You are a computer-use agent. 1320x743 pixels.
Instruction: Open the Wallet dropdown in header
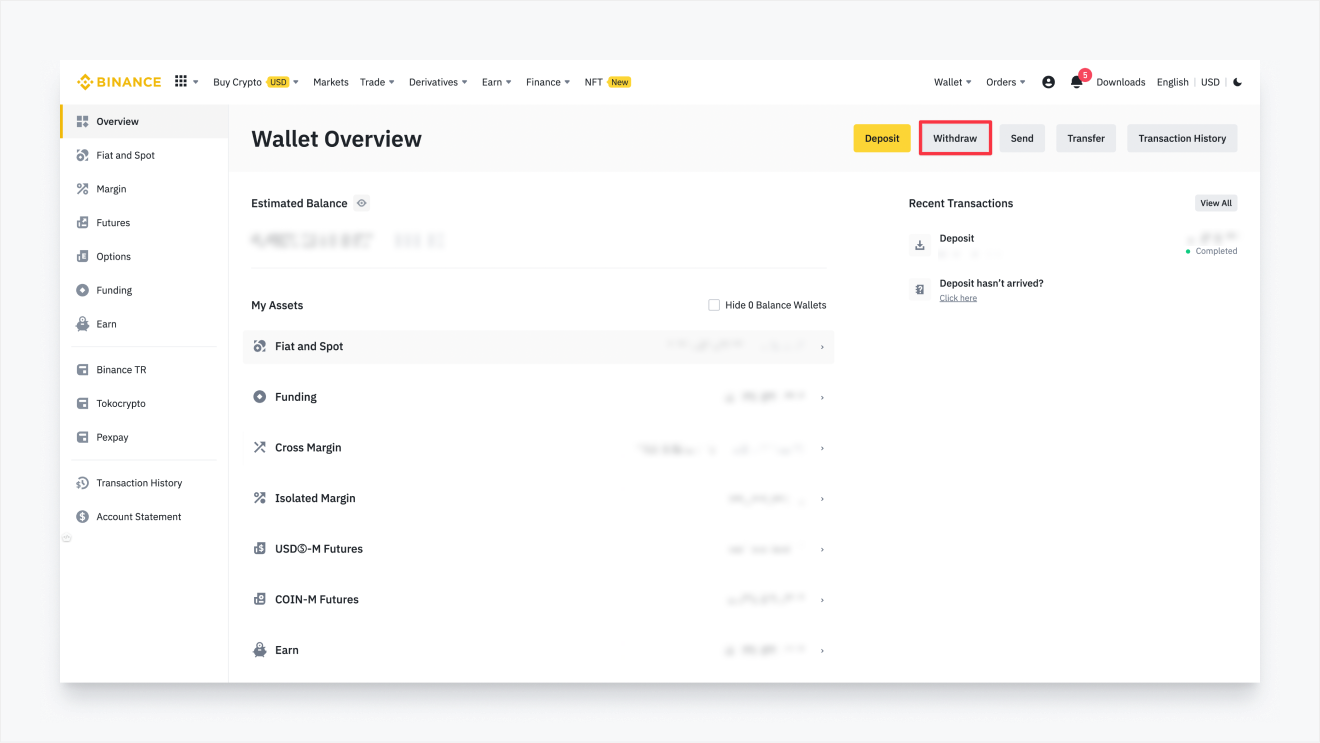click(x=953, y=82)
